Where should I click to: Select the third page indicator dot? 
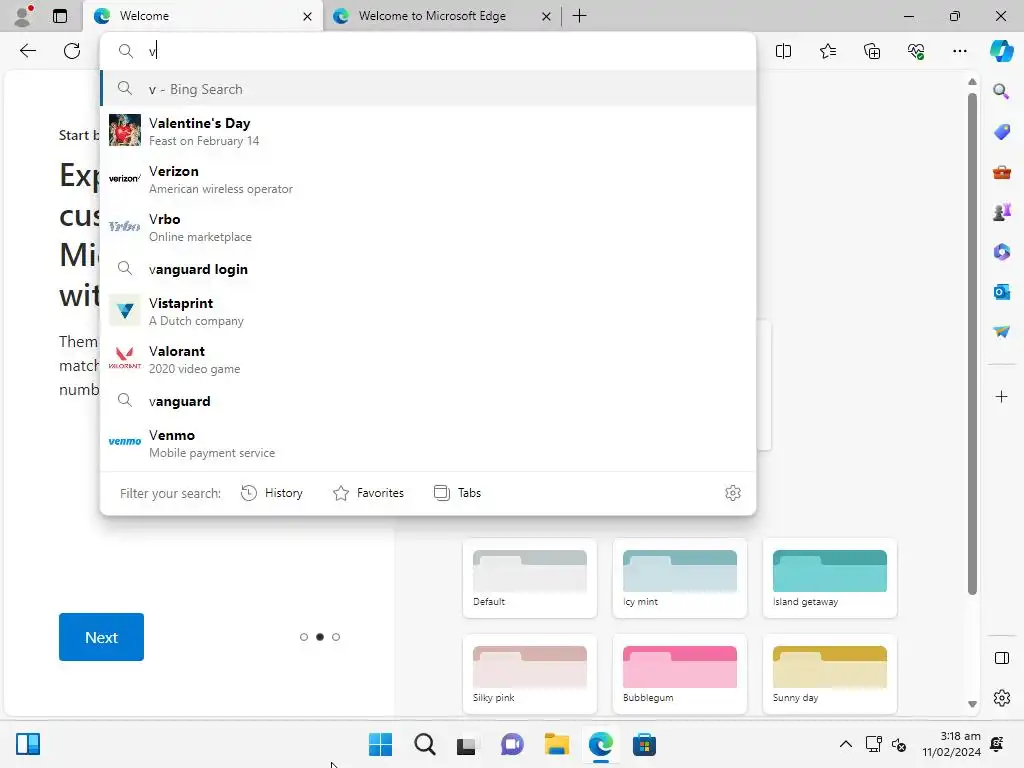336,637
